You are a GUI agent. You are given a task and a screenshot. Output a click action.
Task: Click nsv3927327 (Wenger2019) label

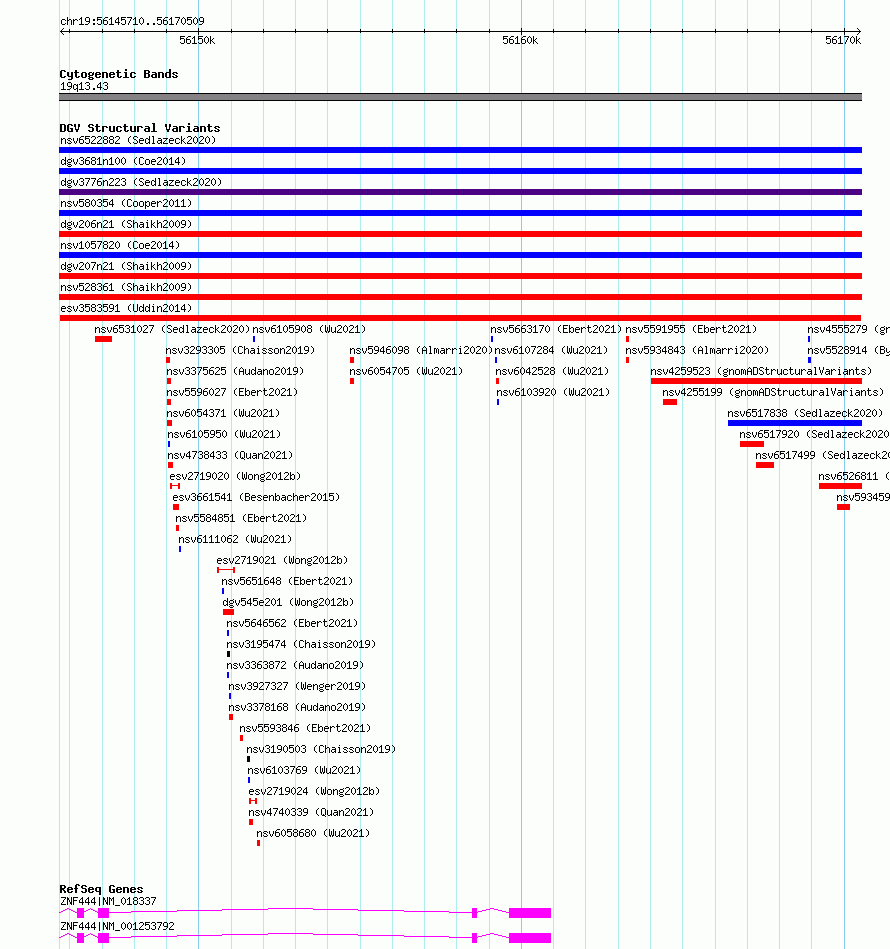click(x=297, y=686)
